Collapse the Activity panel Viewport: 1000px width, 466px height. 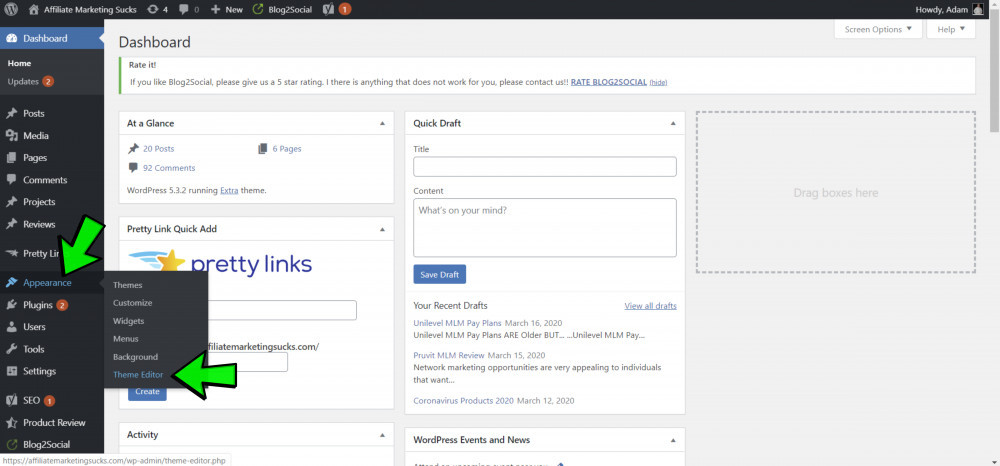382,435
